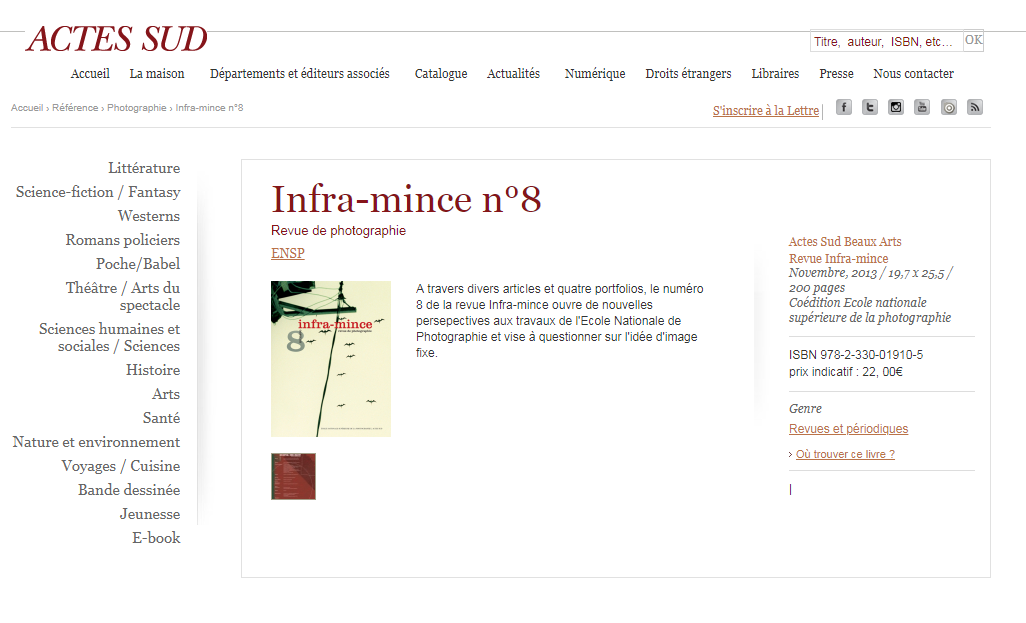Open the Twitter social icon

pos(870,107)
